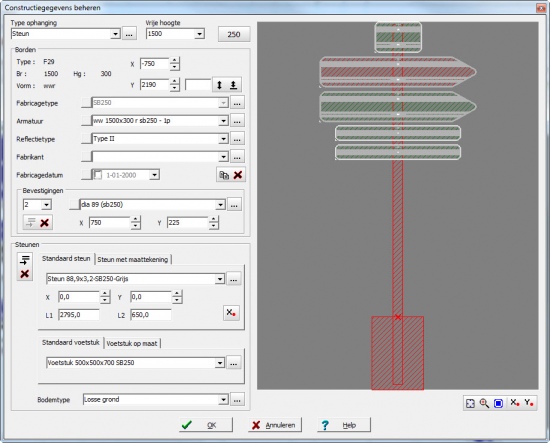This screenshot has height=443, width=550.
Task: Toggle the small box beside Armatuur field
Action: point(86,121)
